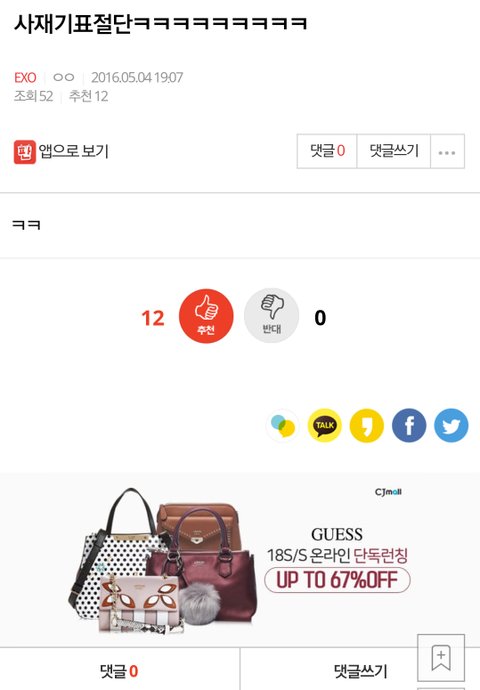Screen dimensions: 480x690
Task: Share via the yellow KakaoStory icon
Action: click(366, 426)
